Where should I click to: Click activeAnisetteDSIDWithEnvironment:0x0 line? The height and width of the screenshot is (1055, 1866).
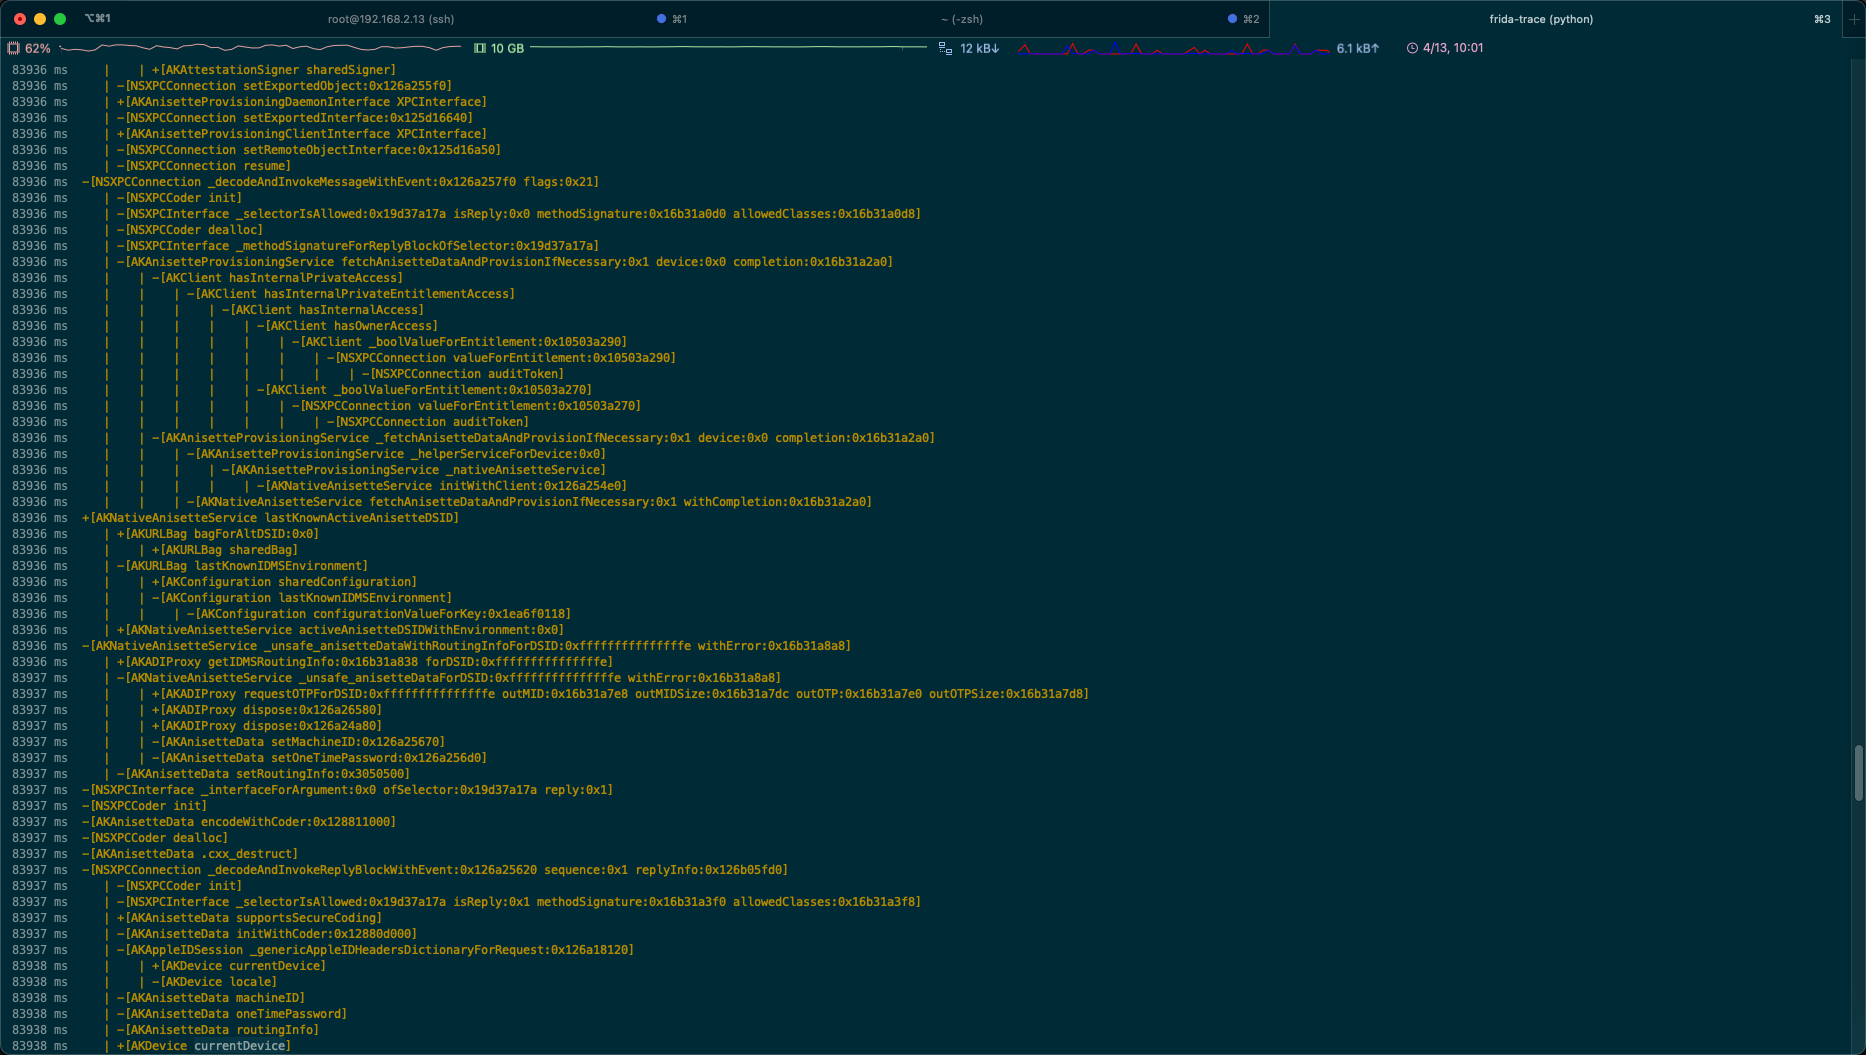(x=341, y=630)
